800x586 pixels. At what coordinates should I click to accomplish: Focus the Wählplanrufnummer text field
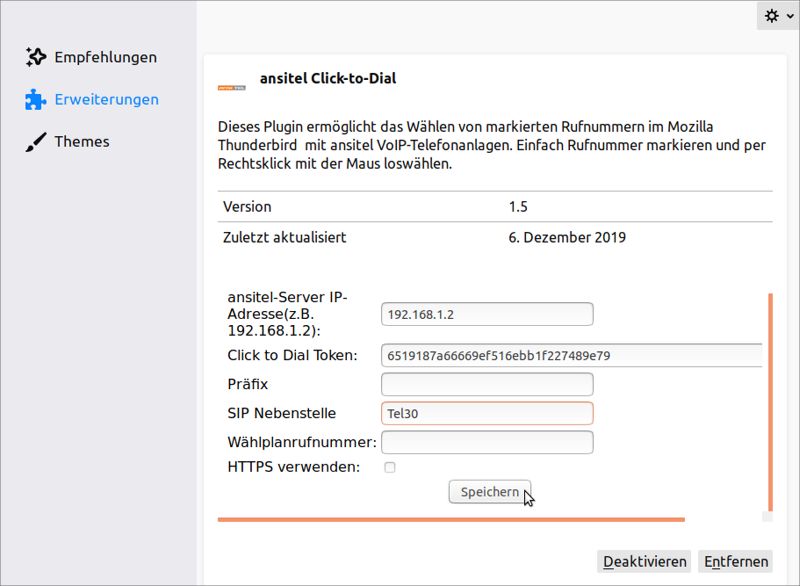pyautogui.click(x=487, y=442)
